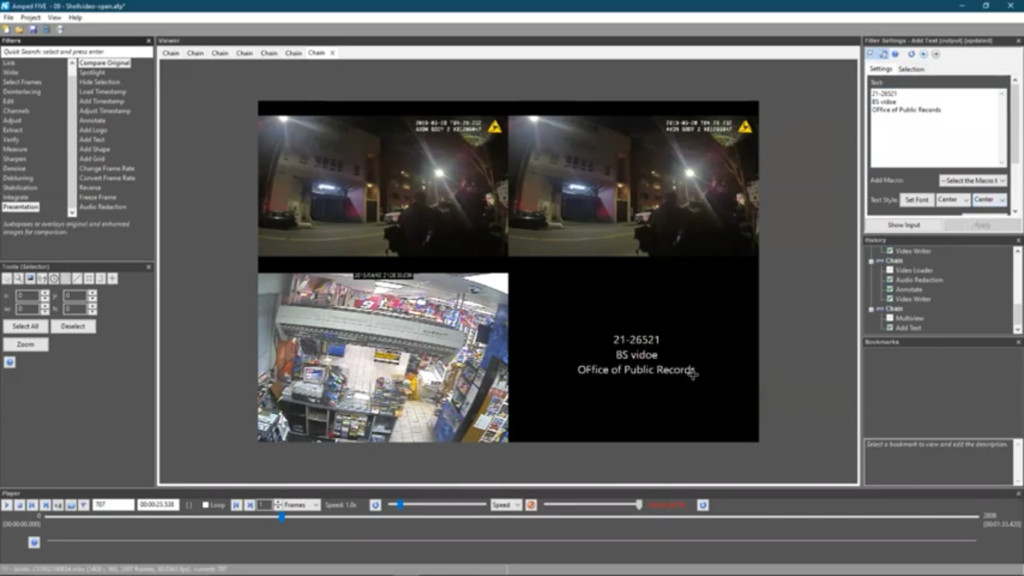Screen dimensions: 1024x576
Task: Open the rightmost Center alignment dropdown
Action: pos(989,200)
